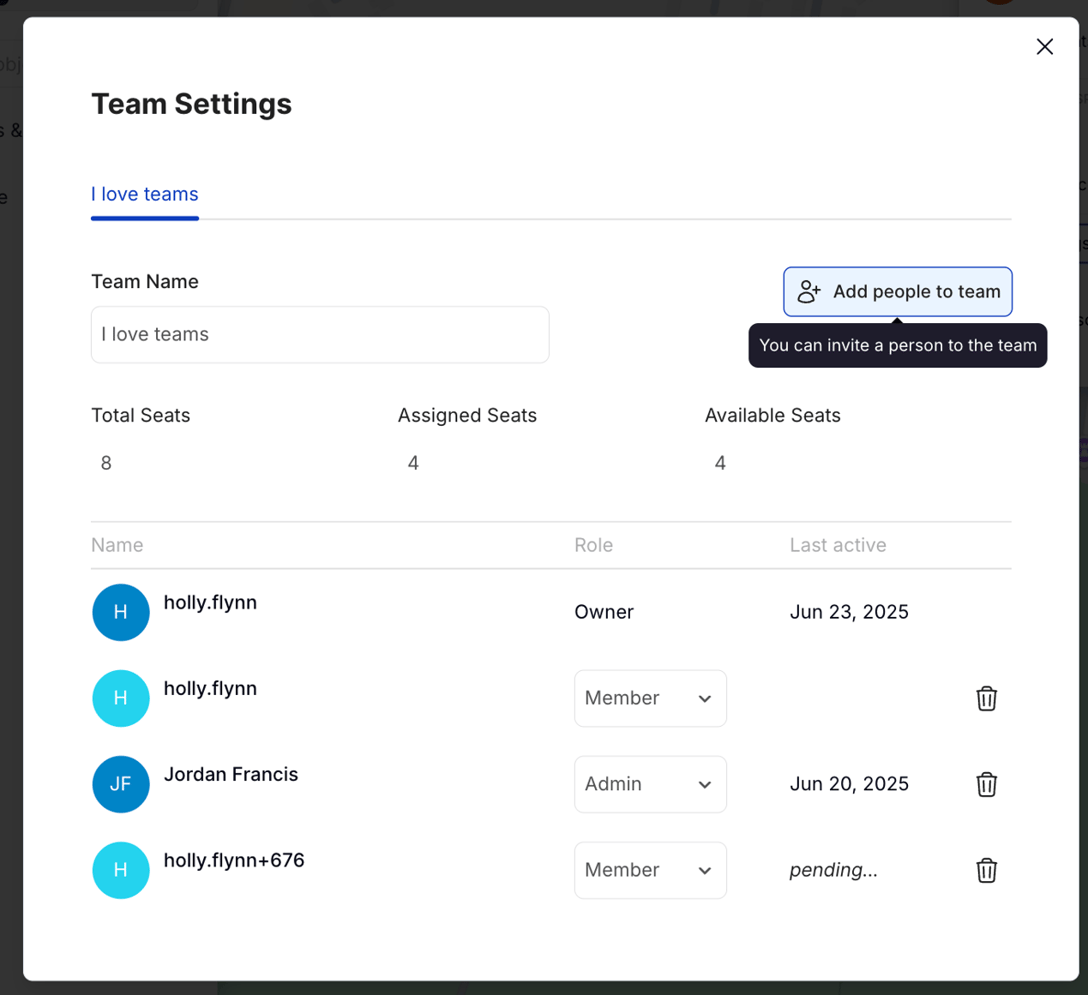Click the person-plus icon on Add people button

point(808,291)
